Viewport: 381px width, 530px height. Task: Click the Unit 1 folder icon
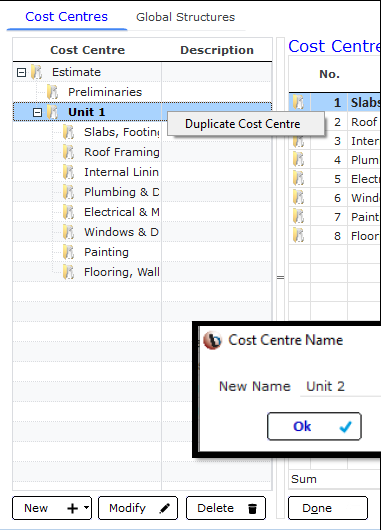click(53, 112)
